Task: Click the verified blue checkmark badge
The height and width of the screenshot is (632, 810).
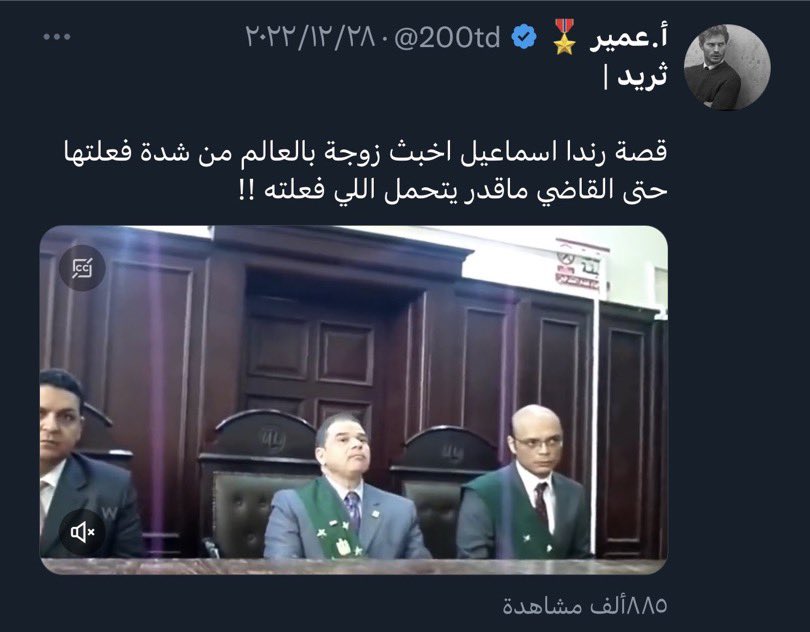Action: click(524, 38)
